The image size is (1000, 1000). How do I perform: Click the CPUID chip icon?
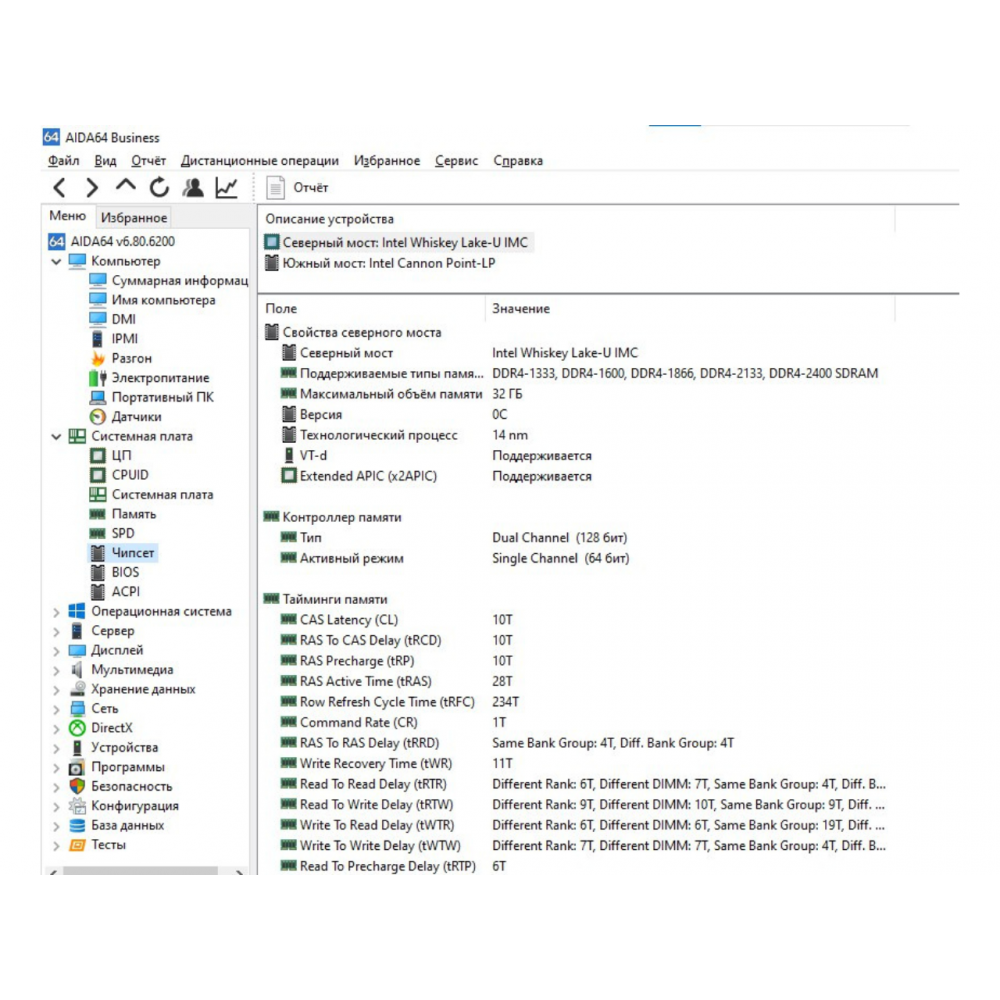[x=98, y=475]
